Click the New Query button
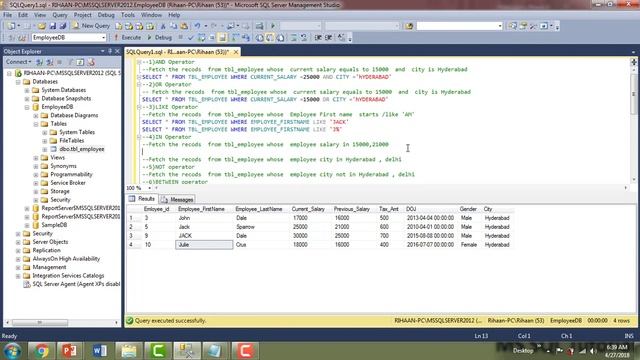 (91, 26)
